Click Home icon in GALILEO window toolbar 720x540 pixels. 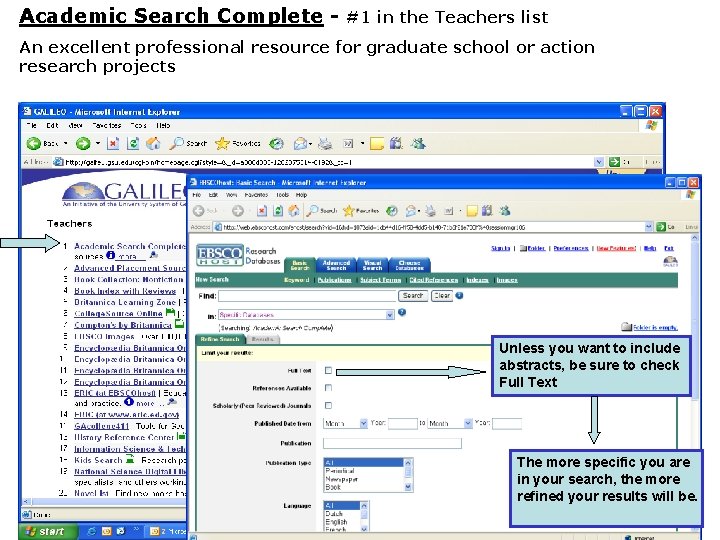click(x=153, y=144)
